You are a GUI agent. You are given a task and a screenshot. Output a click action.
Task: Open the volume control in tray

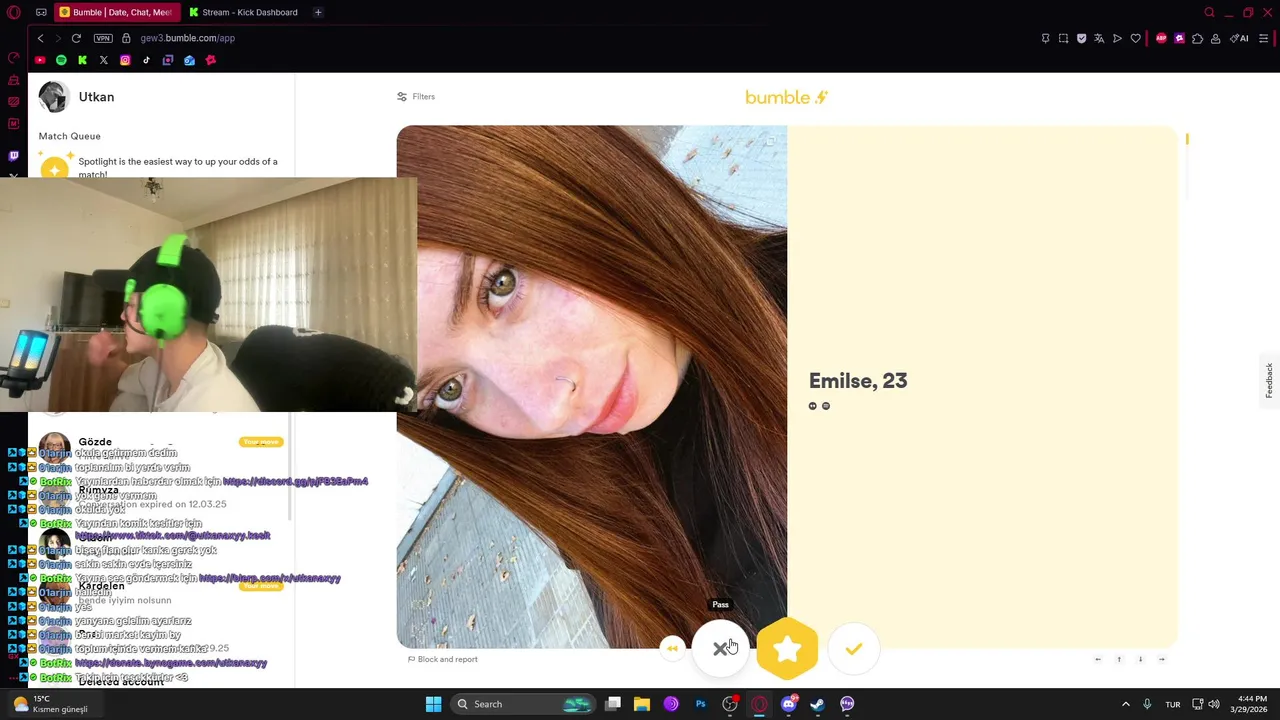(1213, 704)
